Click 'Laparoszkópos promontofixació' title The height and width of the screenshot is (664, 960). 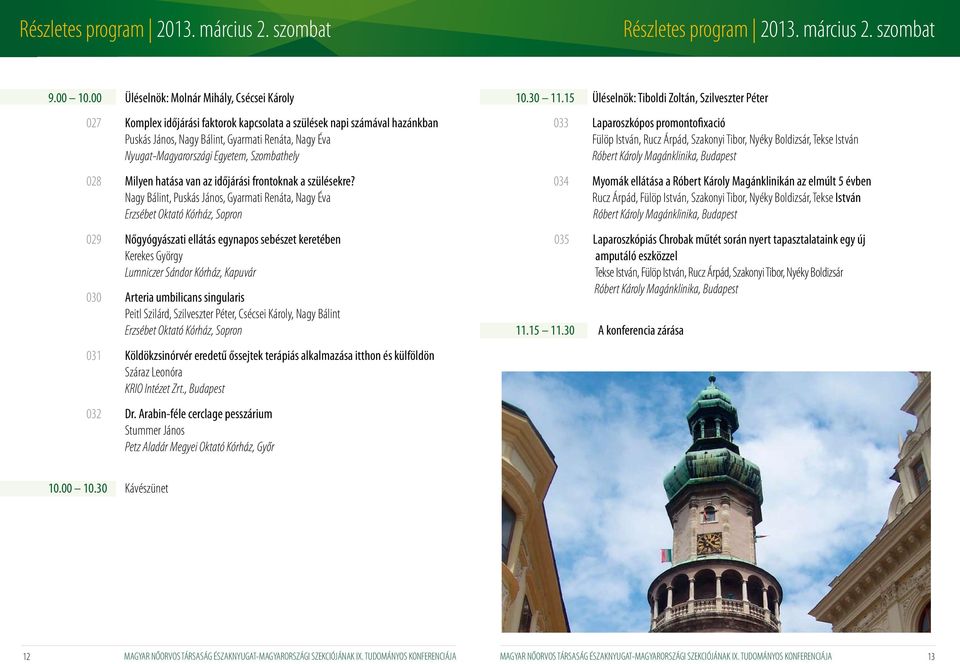pyautogui.click(x=659, y=123)
